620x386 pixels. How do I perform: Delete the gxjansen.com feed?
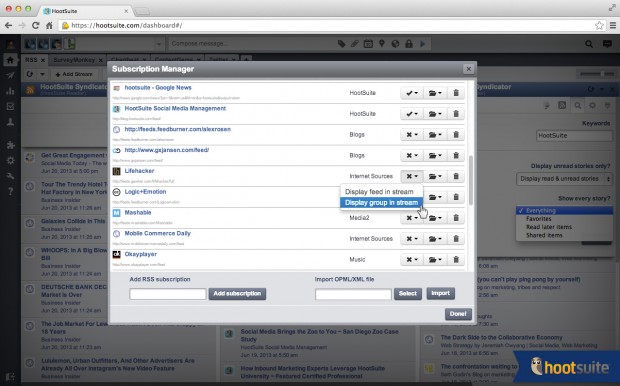[x=456, y=155]
